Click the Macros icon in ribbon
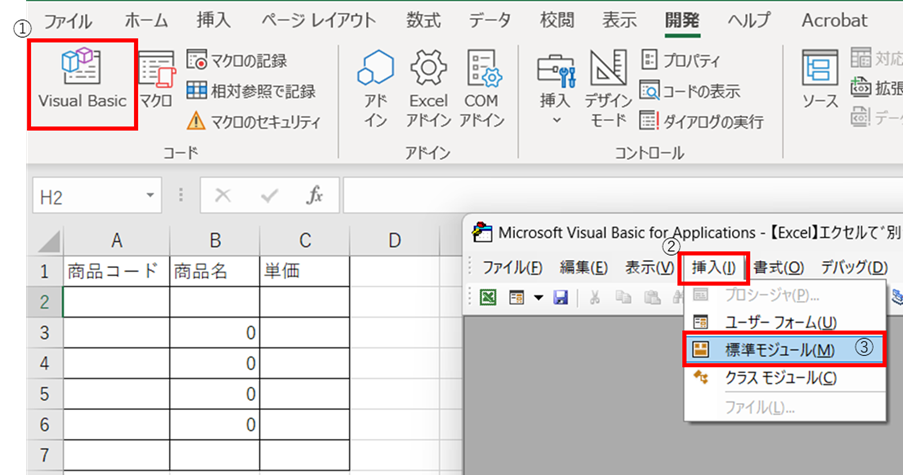 click(x=156, y=80)
